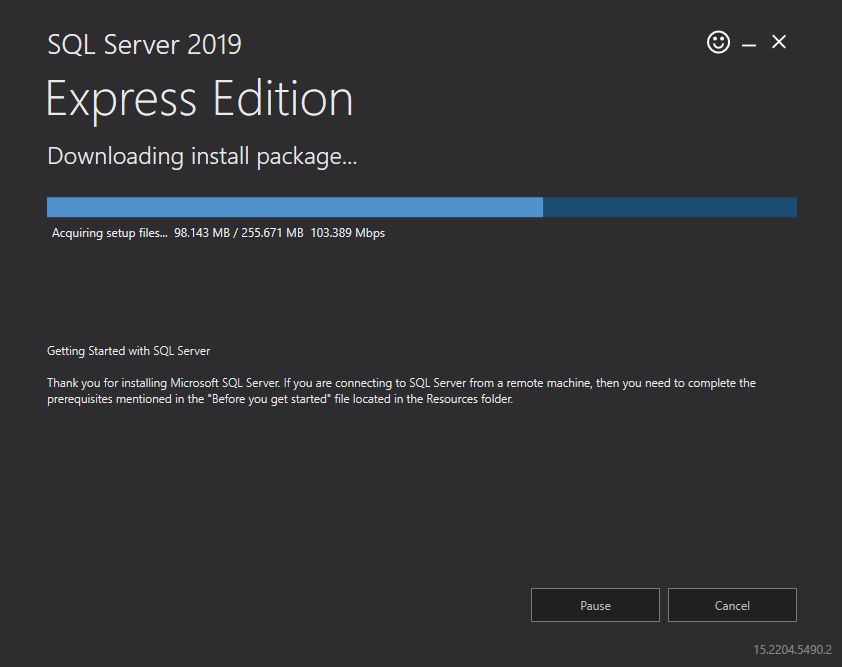The width and height of the screenshot is (842, 667).
Task: Click the Downloading install package label
Action: (202, 156)
